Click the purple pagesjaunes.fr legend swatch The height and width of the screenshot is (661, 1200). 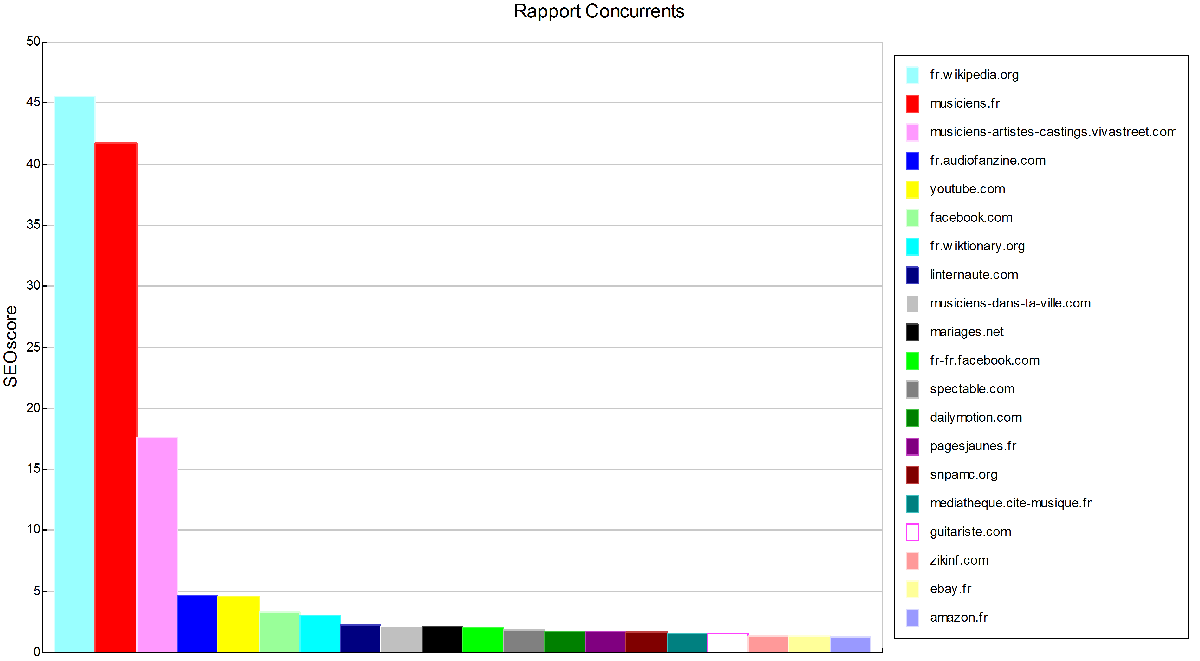click(x=912, y=446)
